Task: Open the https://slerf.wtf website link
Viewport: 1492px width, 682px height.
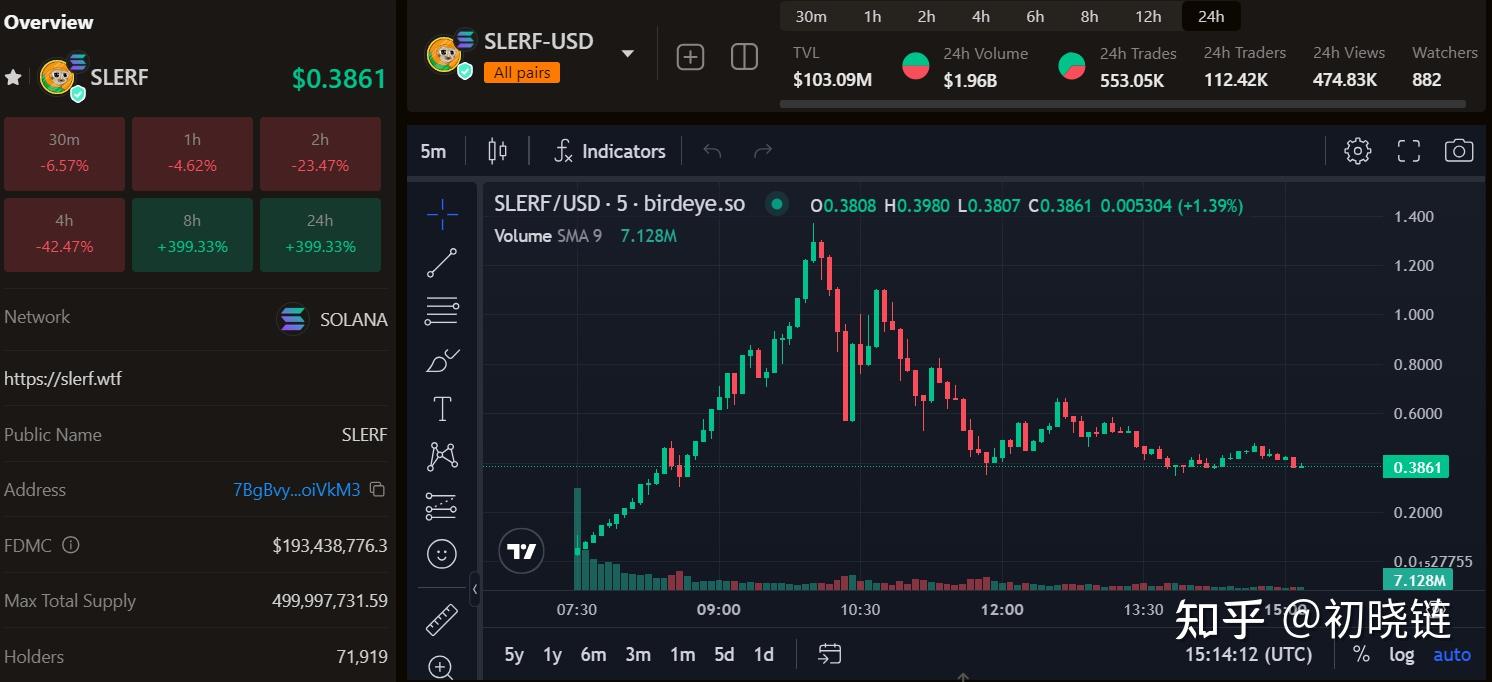Action: (63, 379)
